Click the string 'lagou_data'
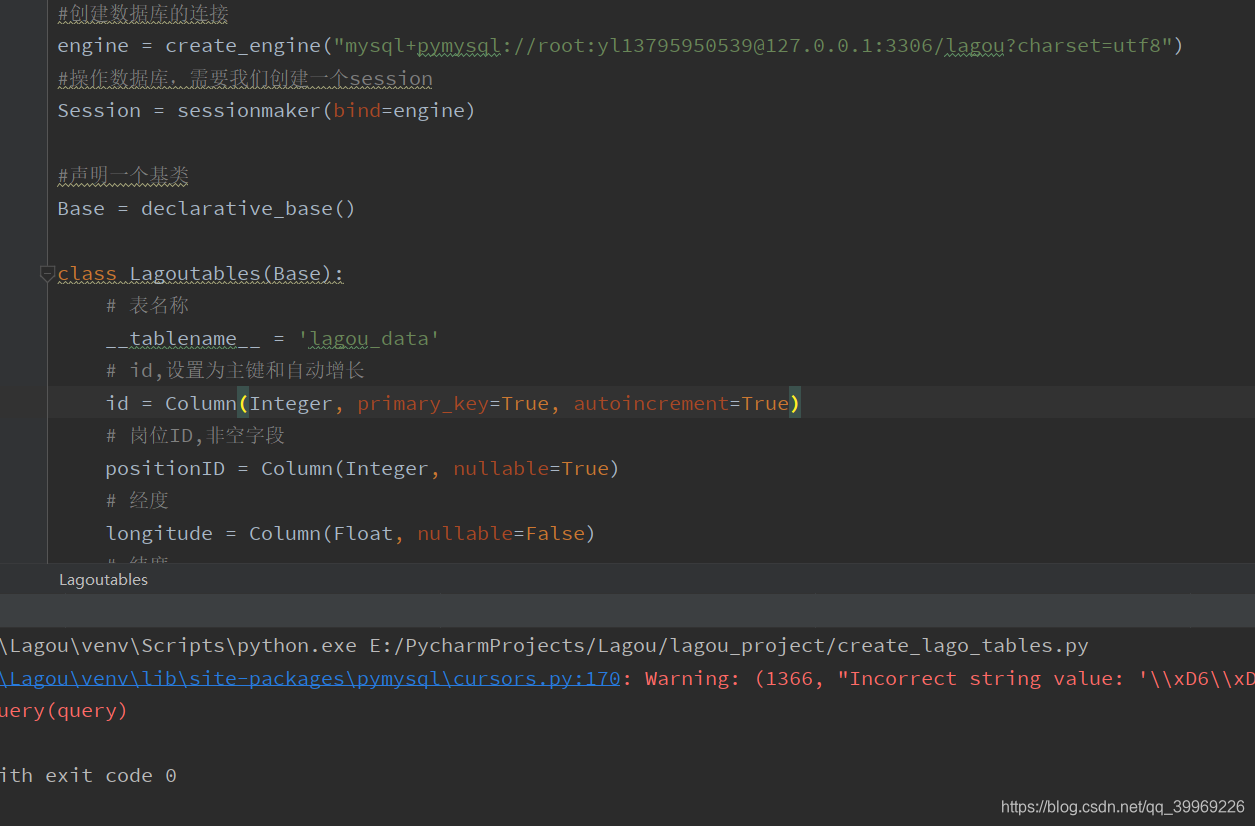This screenshot has height=826, width=1255. (369, 339)
